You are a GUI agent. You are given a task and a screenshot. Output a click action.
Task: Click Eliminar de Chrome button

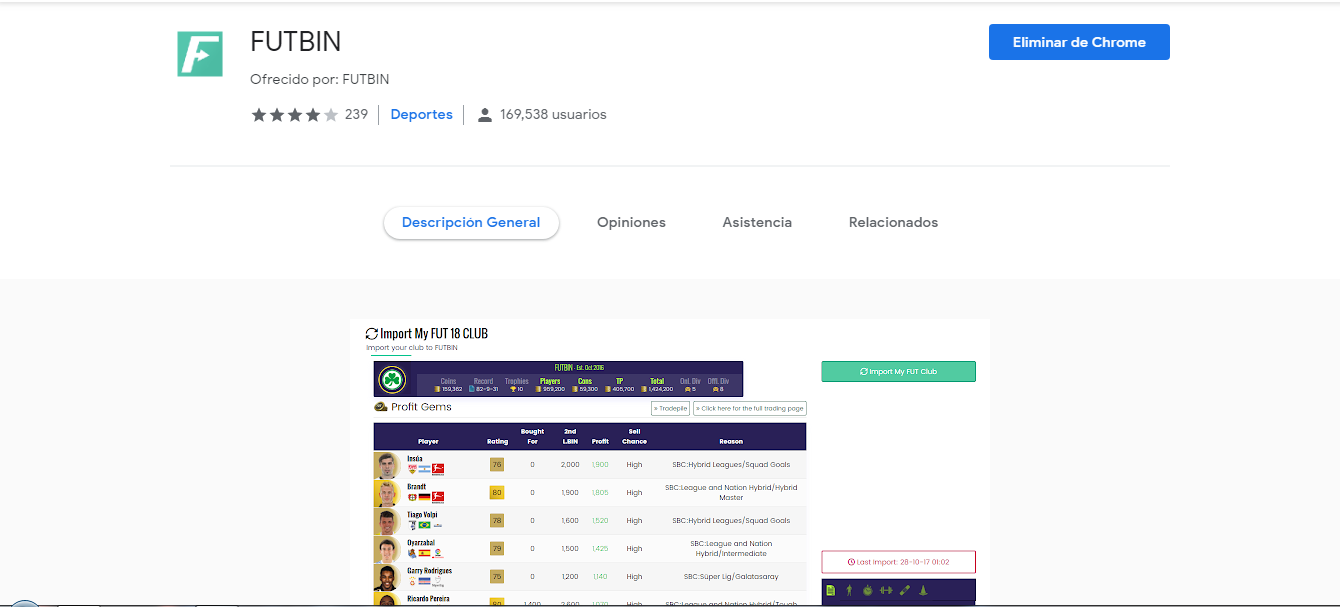(x=1079, y=42)
